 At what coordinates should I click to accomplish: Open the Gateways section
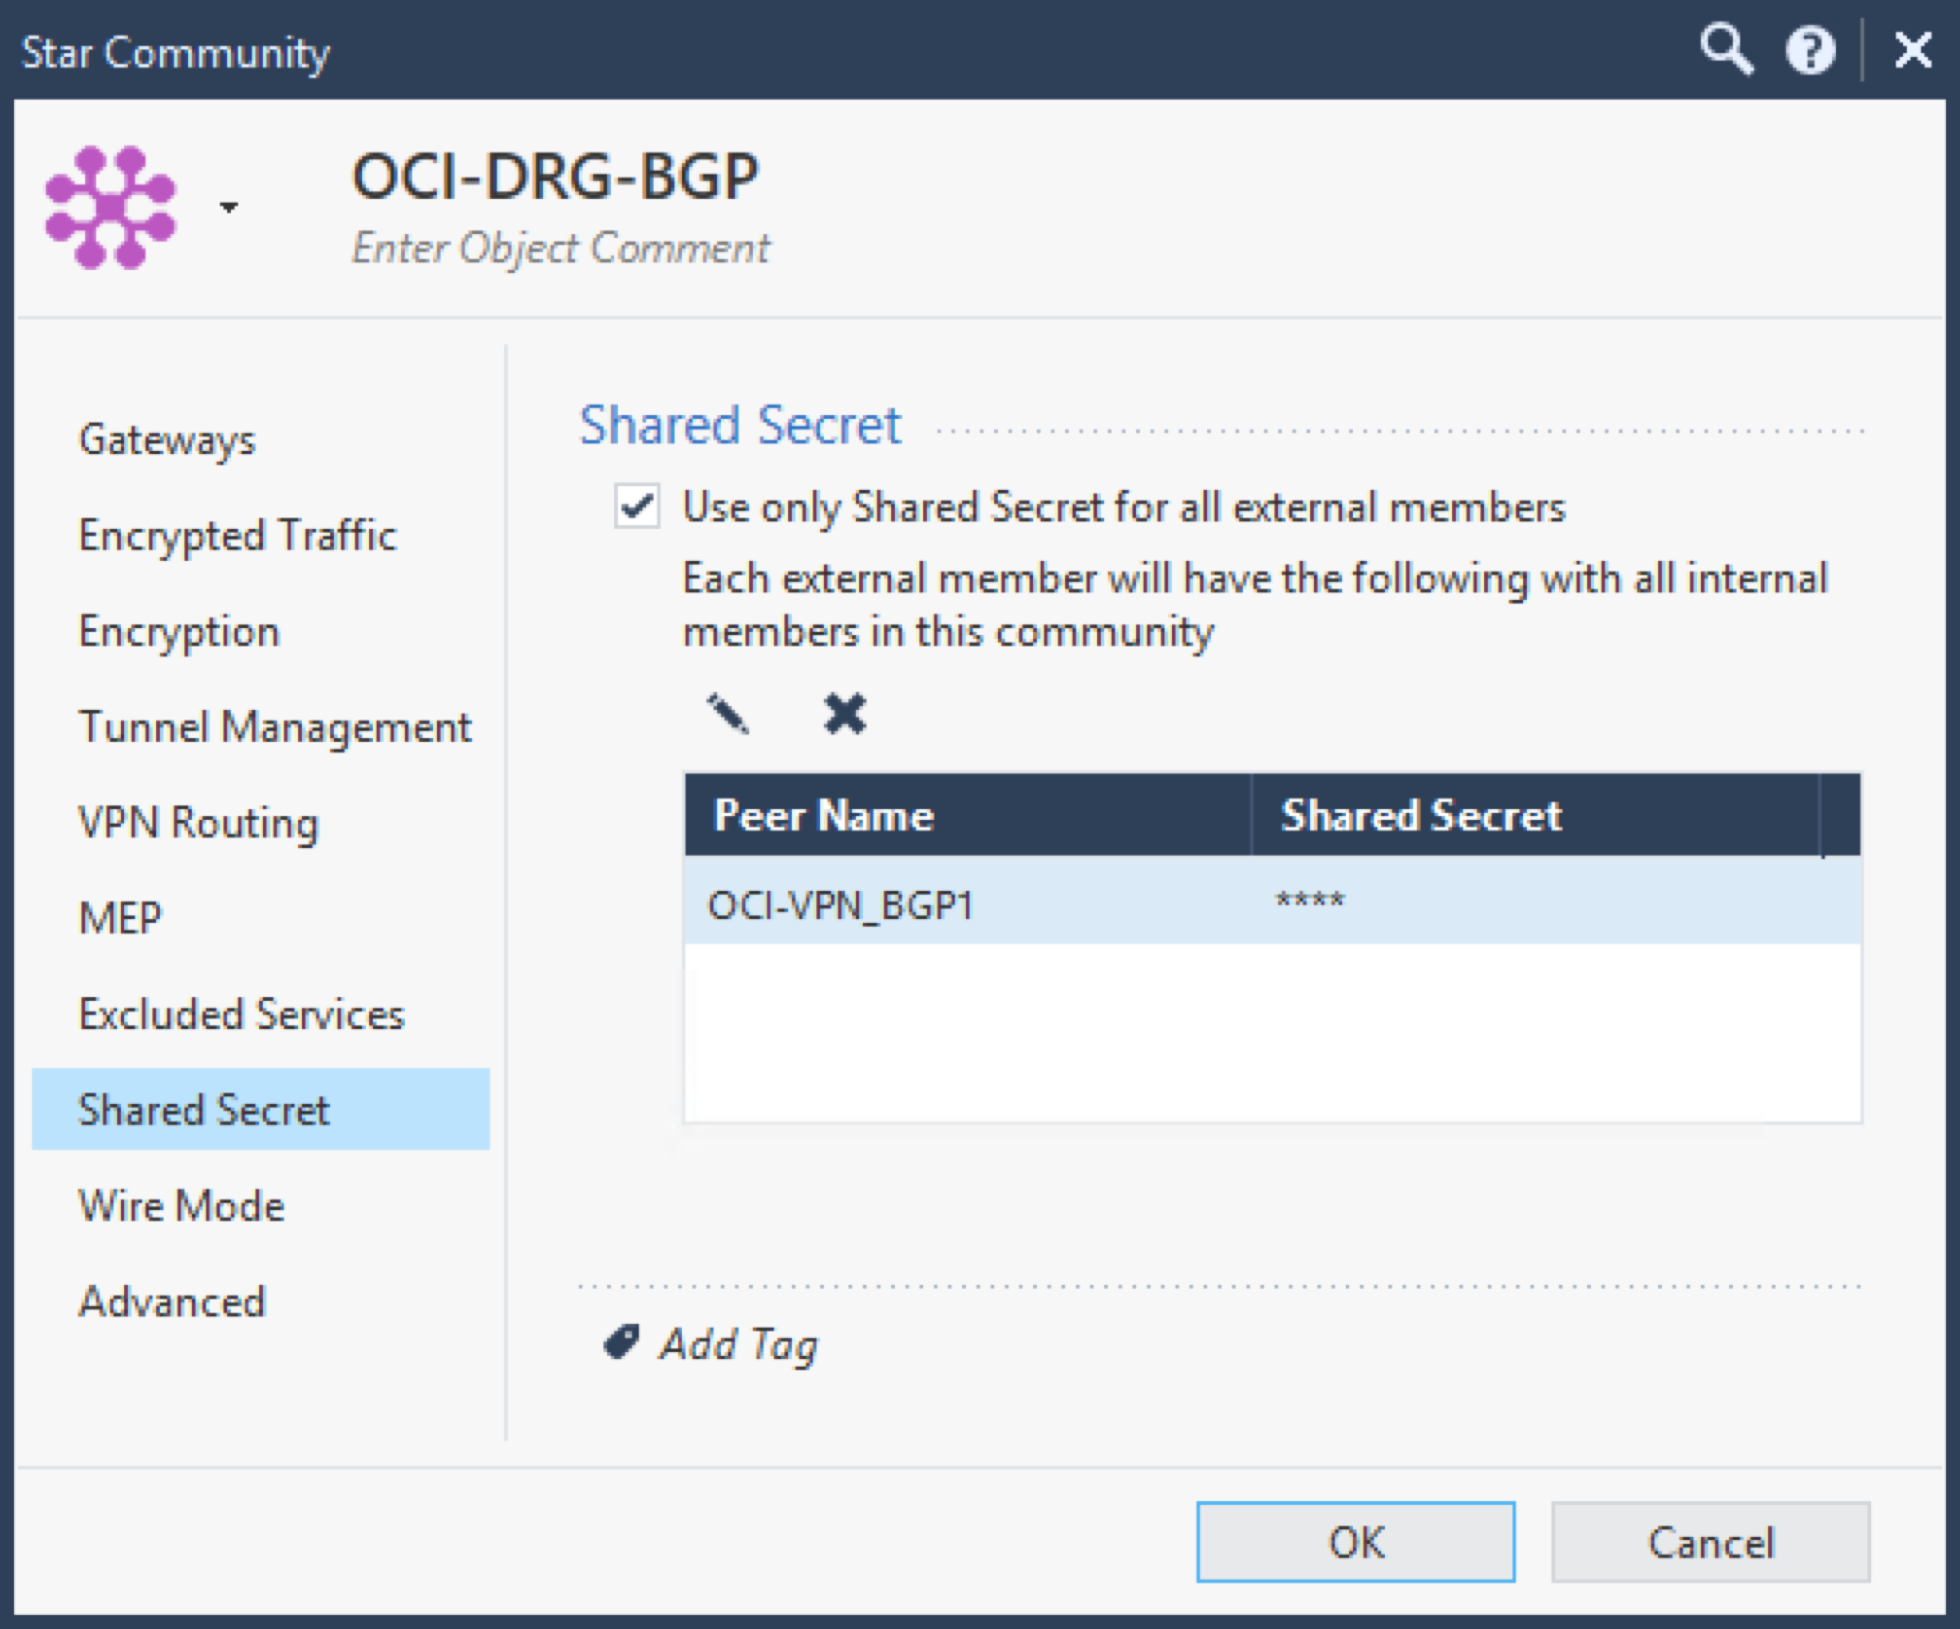click(167, 440)
